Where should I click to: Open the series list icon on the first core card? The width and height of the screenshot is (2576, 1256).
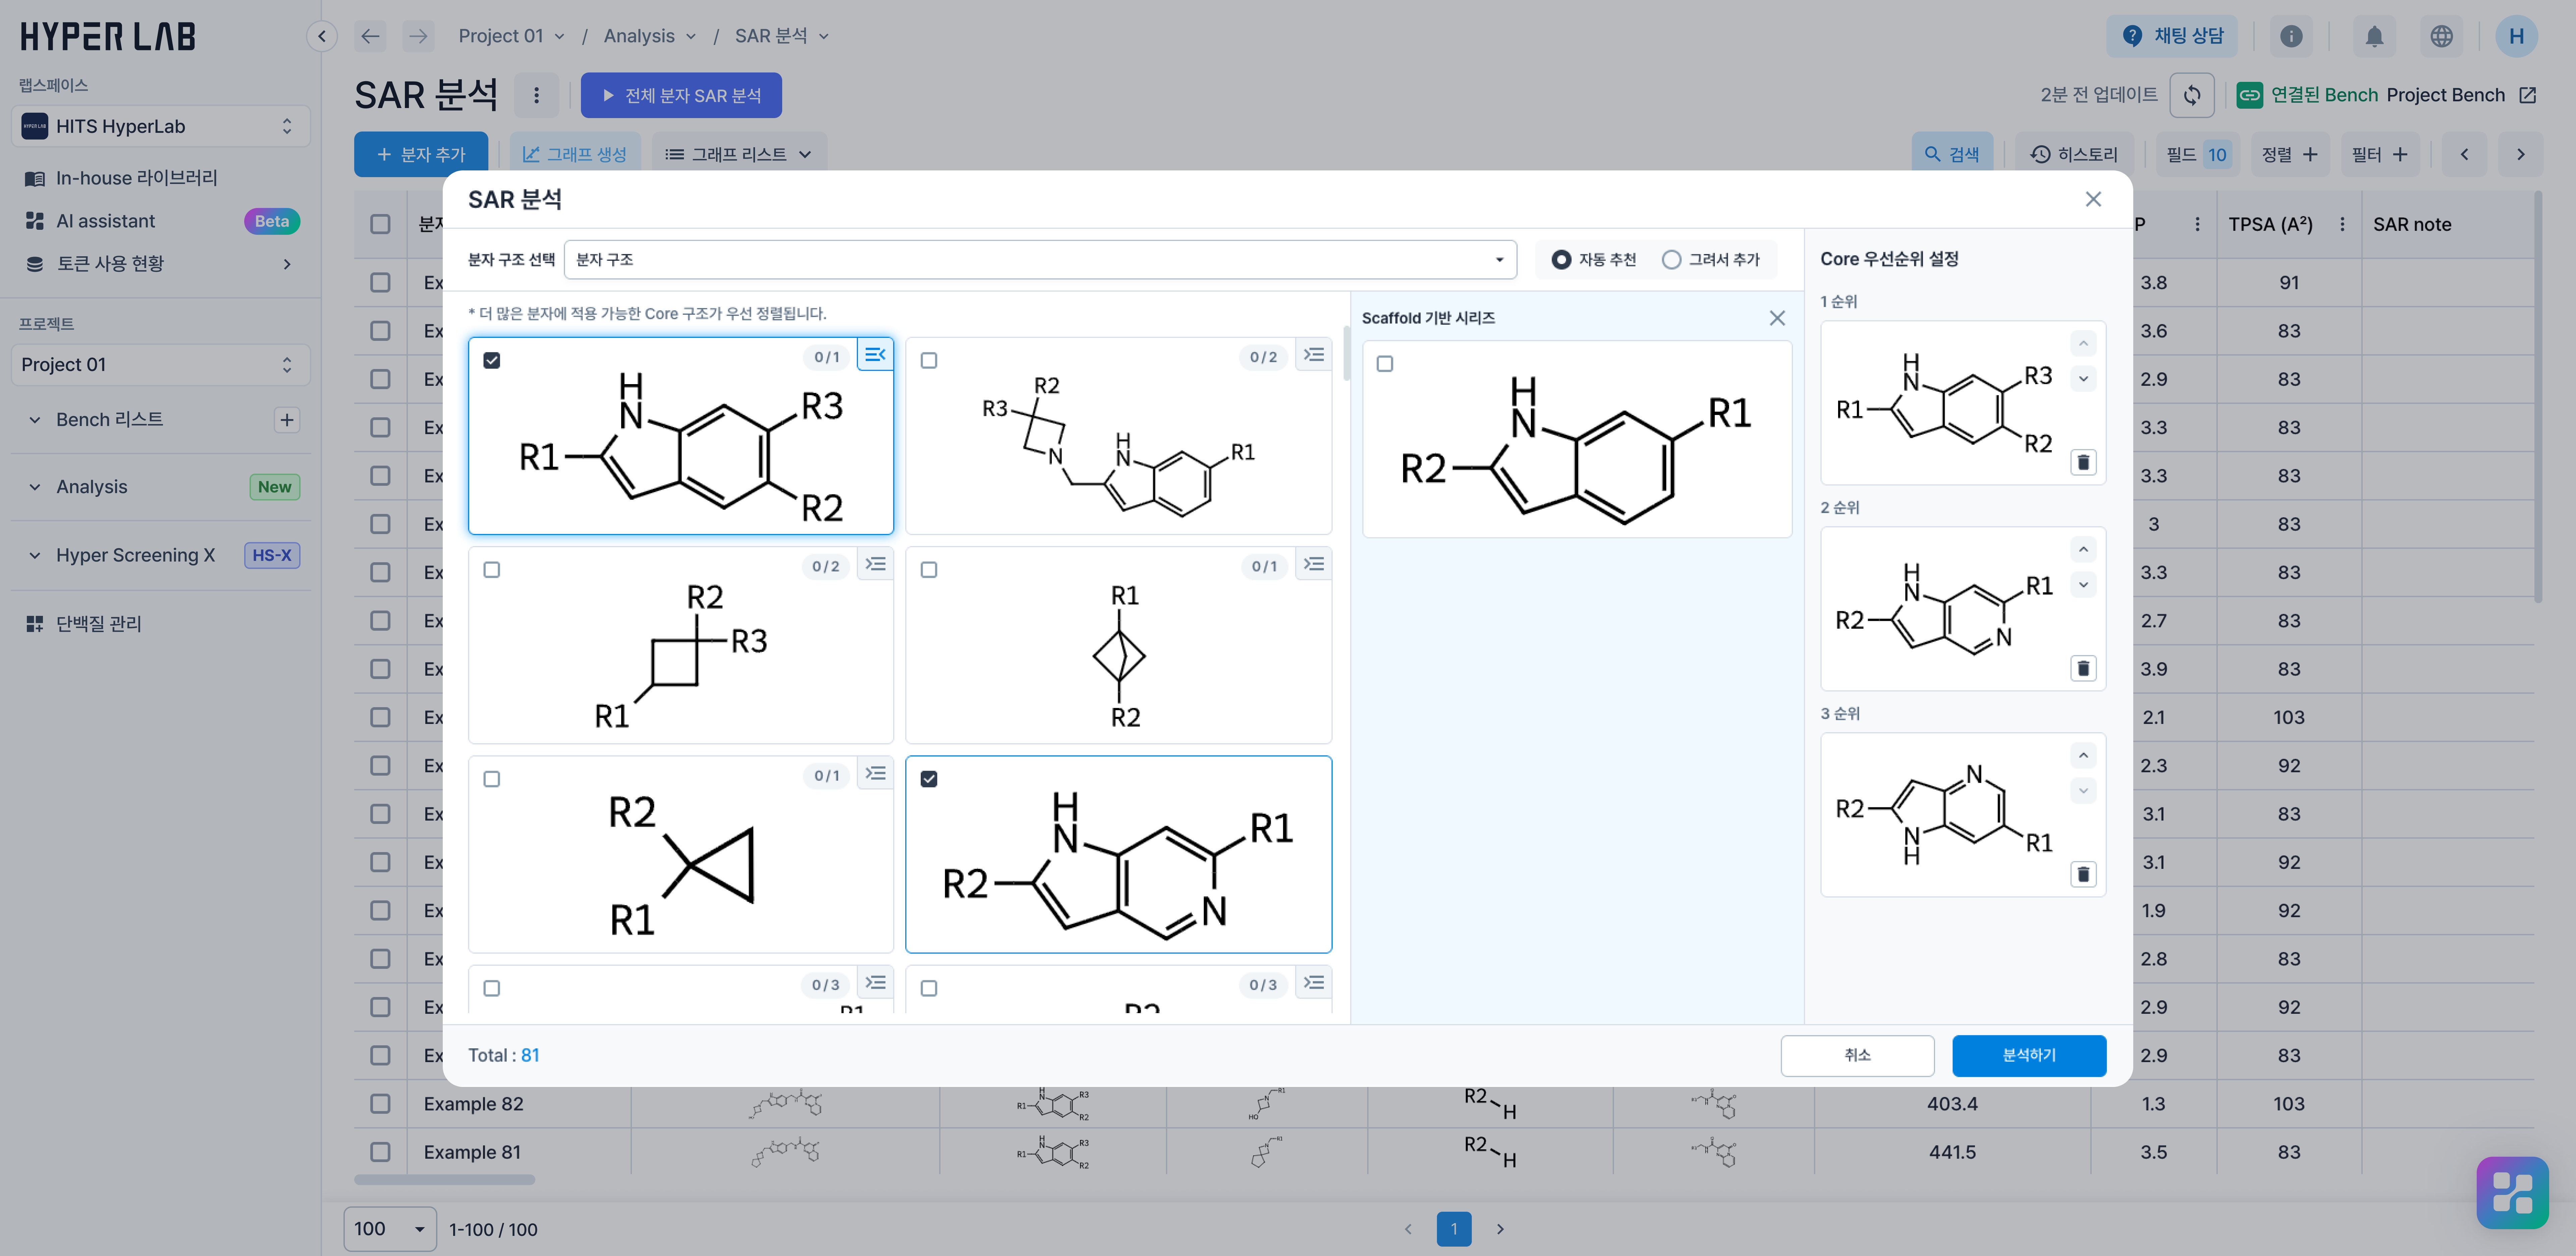click(x=875, y=355)
